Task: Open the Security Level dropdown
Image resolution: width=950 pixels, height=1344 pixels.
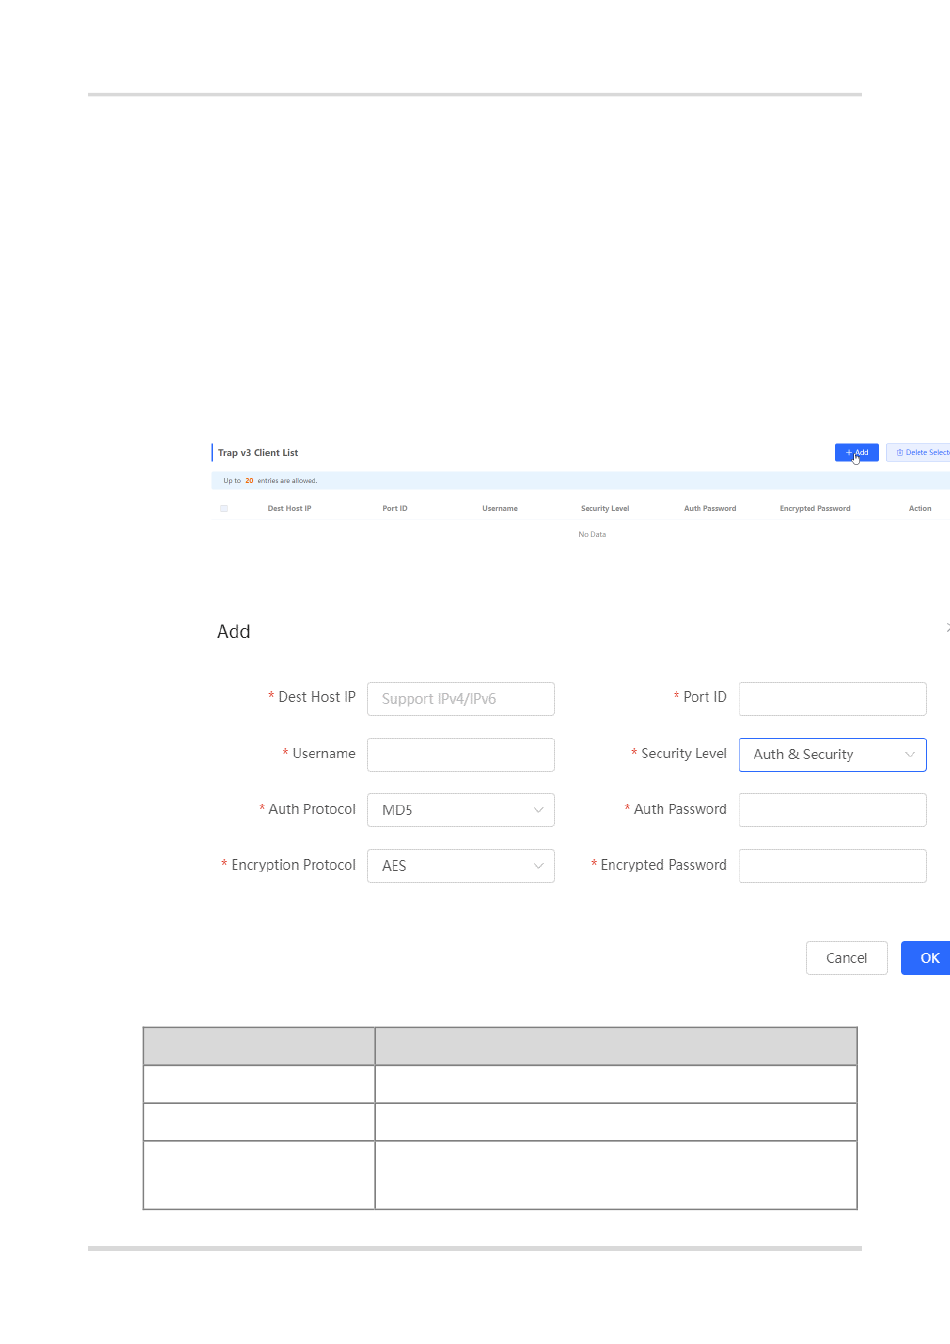Action: [x=832, y=755]
